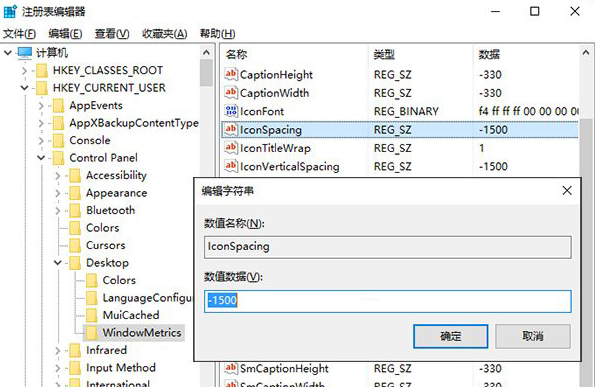Click the 数值名称 field showing IconSpacing
The image size is (595, 387).
[387, 247]
